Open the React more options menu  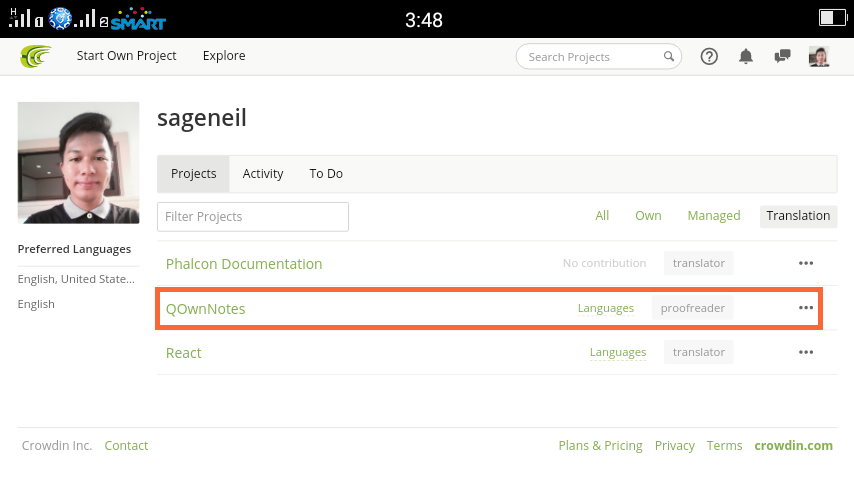click(x=806, y=352)
